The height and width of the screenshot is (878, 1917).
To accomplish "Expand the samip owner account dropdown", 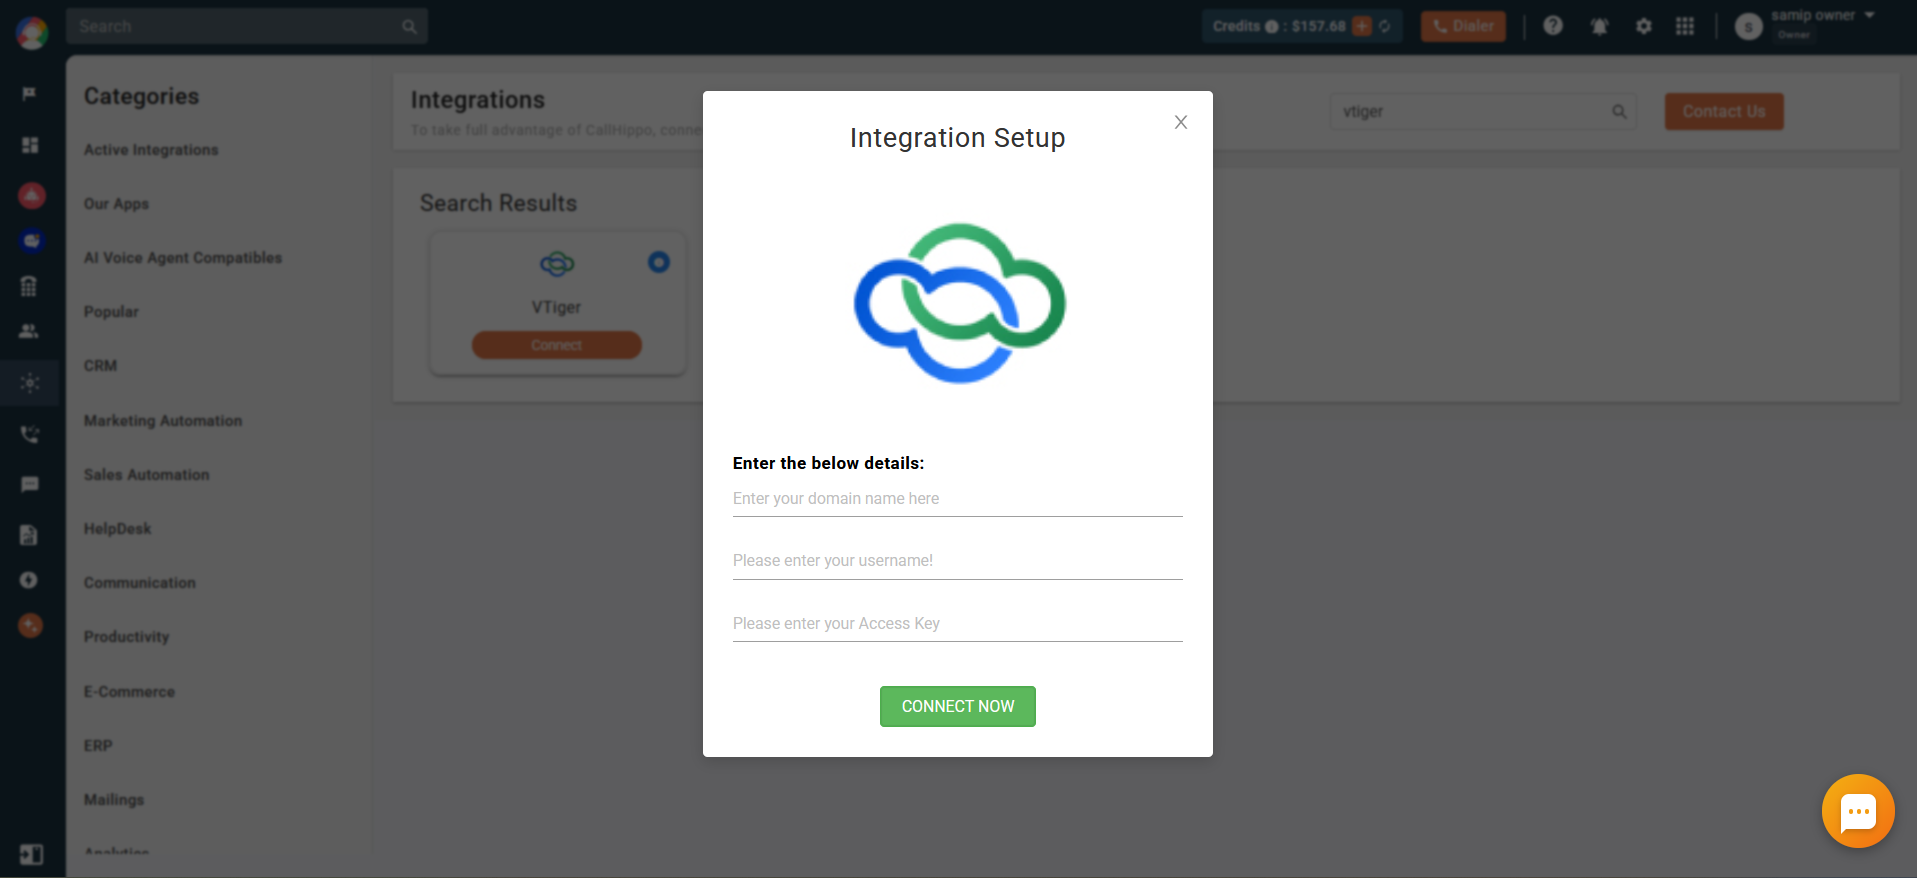I will pyautogui.click(x=1869, y=15).
